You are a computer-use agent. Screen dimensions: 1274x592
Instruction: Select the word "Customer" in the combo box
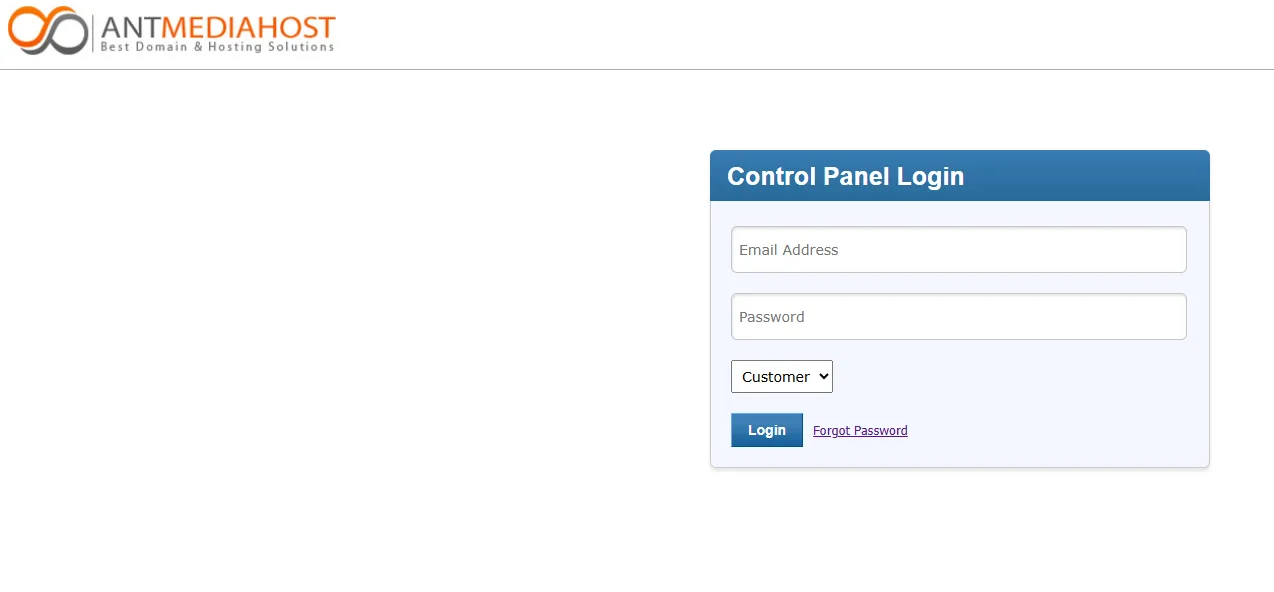[x=775, y=377]
